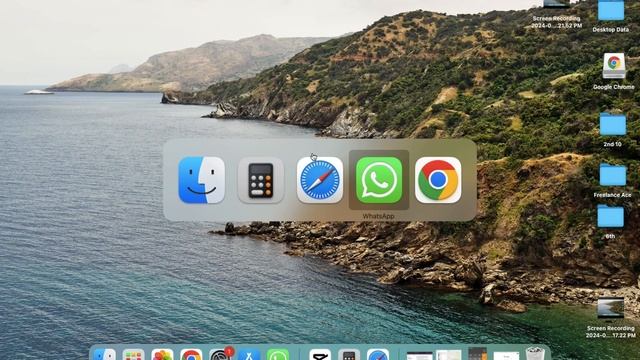
Task: Open App Store from the Dock
Action: pyautogui.click(x=249, y=355)
